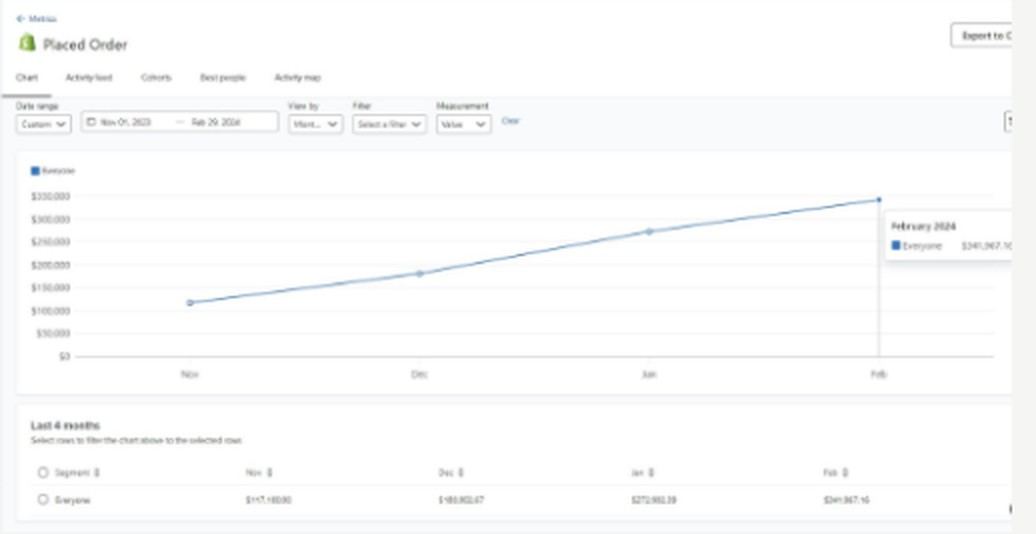
Task: Click the blue swatch in February 2024 tooltip
Action: tap(896, 246)
